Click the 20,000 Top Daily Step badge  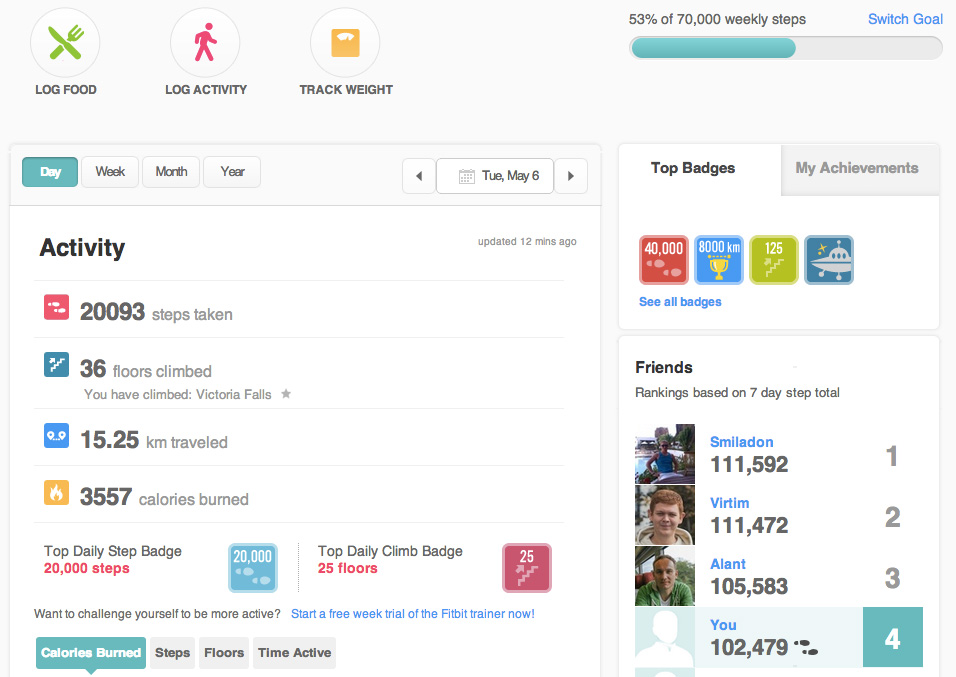point(253,568)
